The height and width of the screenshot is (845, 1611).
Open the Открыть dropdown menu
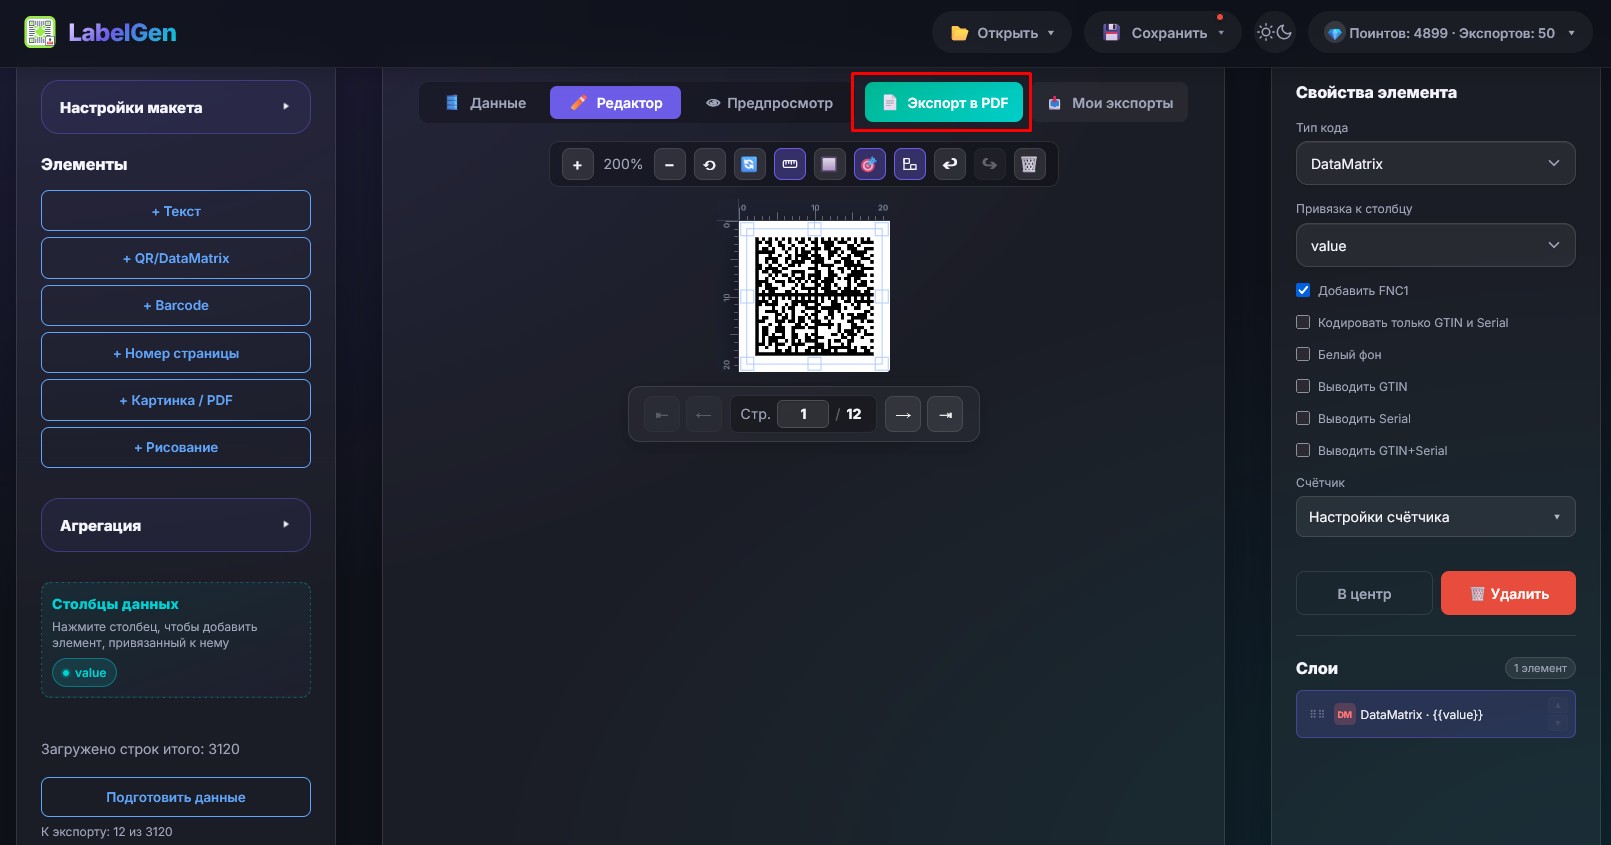point(1002,33)
